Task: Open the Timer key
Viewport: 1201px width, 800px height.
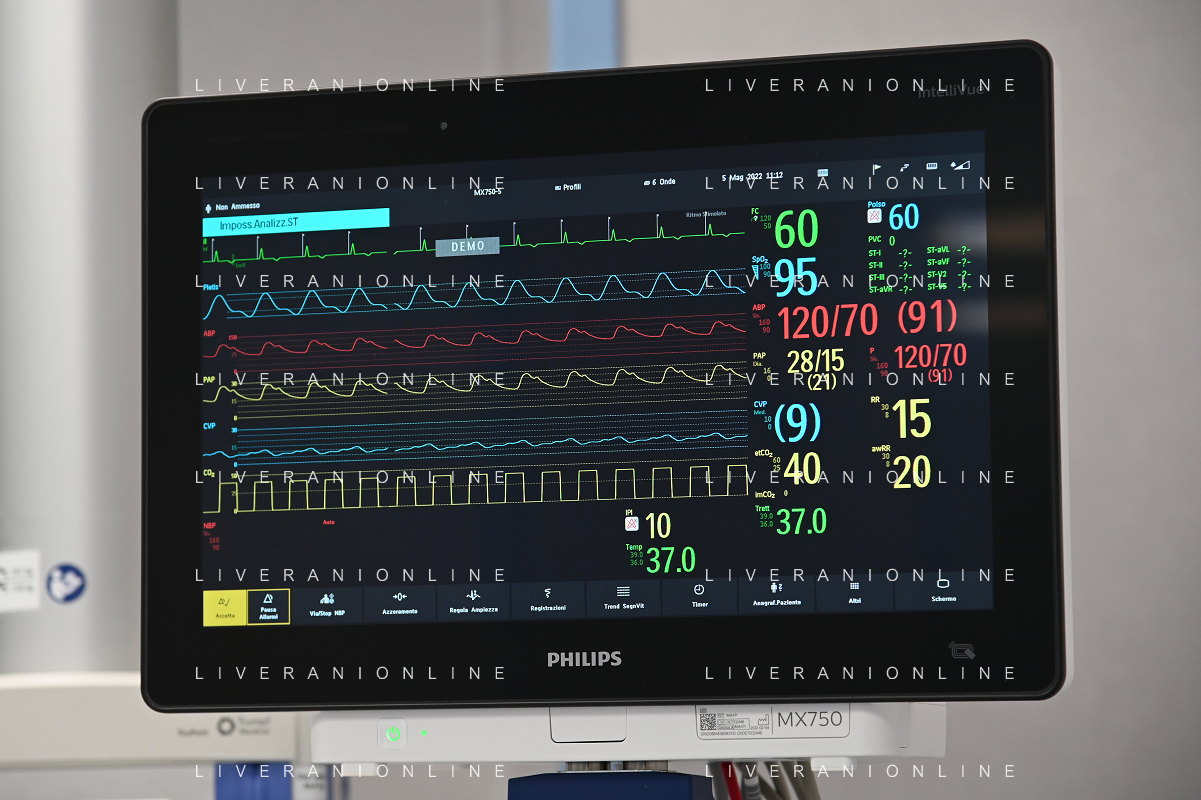Action: pos(699,597)
